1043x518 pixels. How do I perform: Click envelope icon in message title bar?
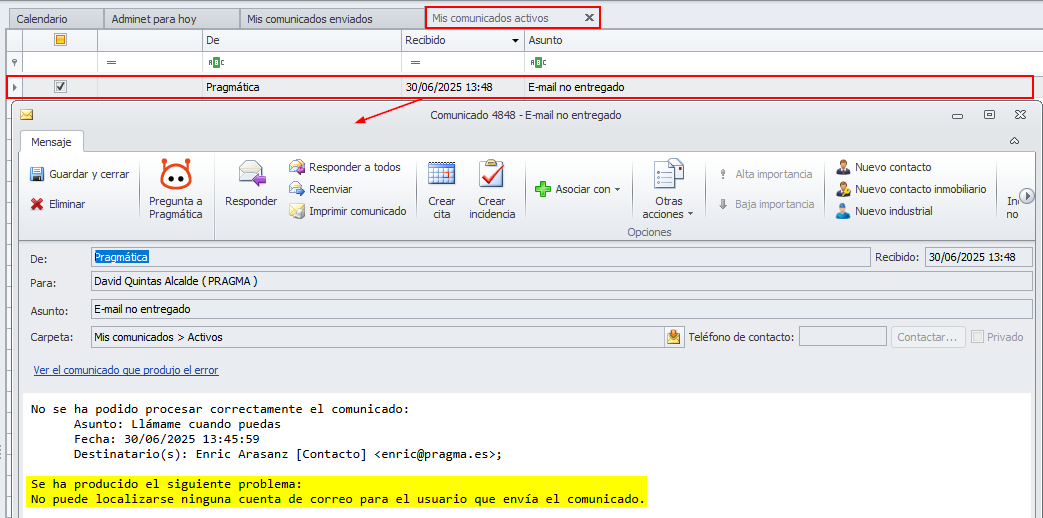(27, 114)
